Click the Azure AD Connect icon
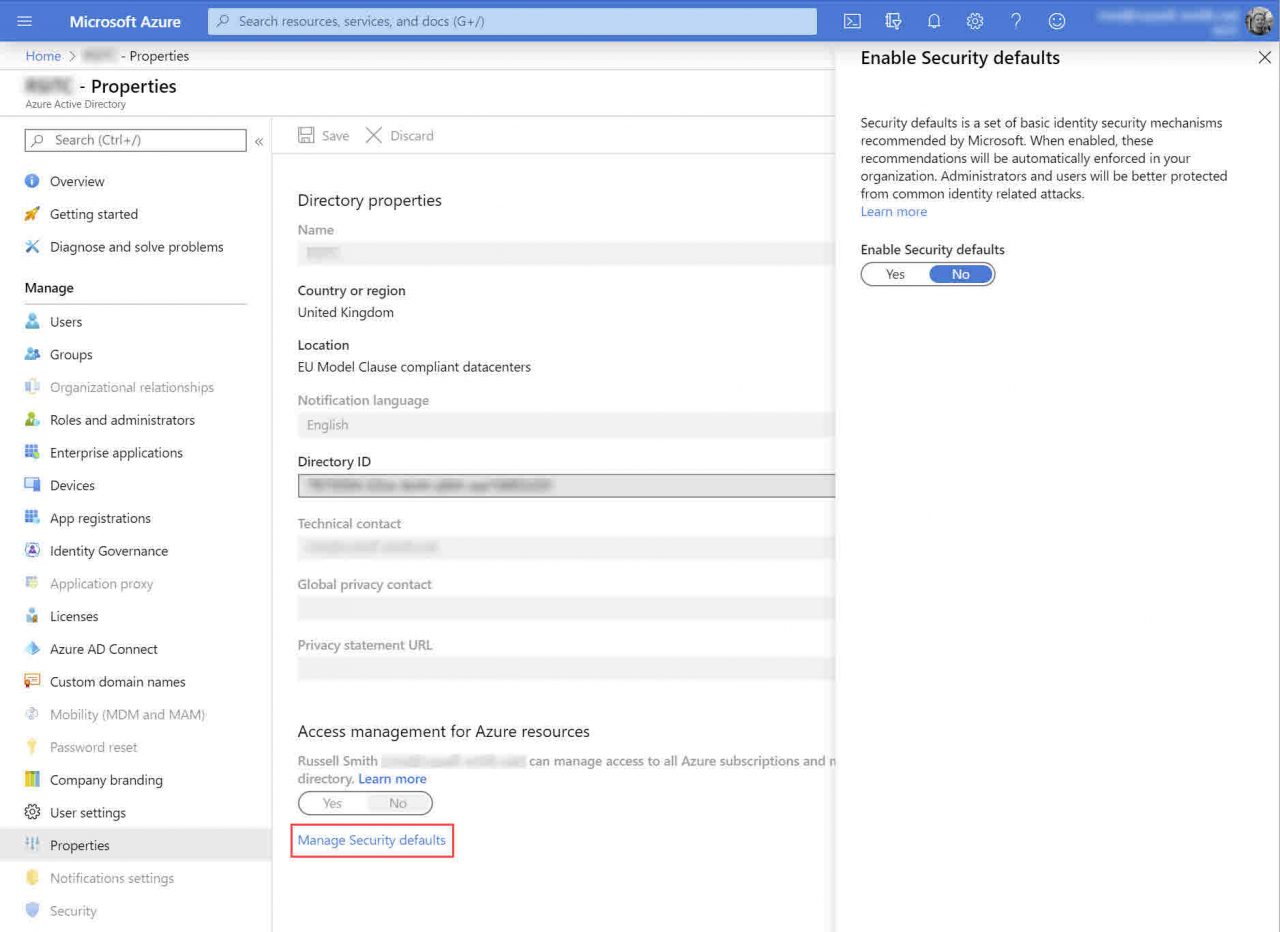The height and width of the screenshot is (932, 1280). pos(32,649)
